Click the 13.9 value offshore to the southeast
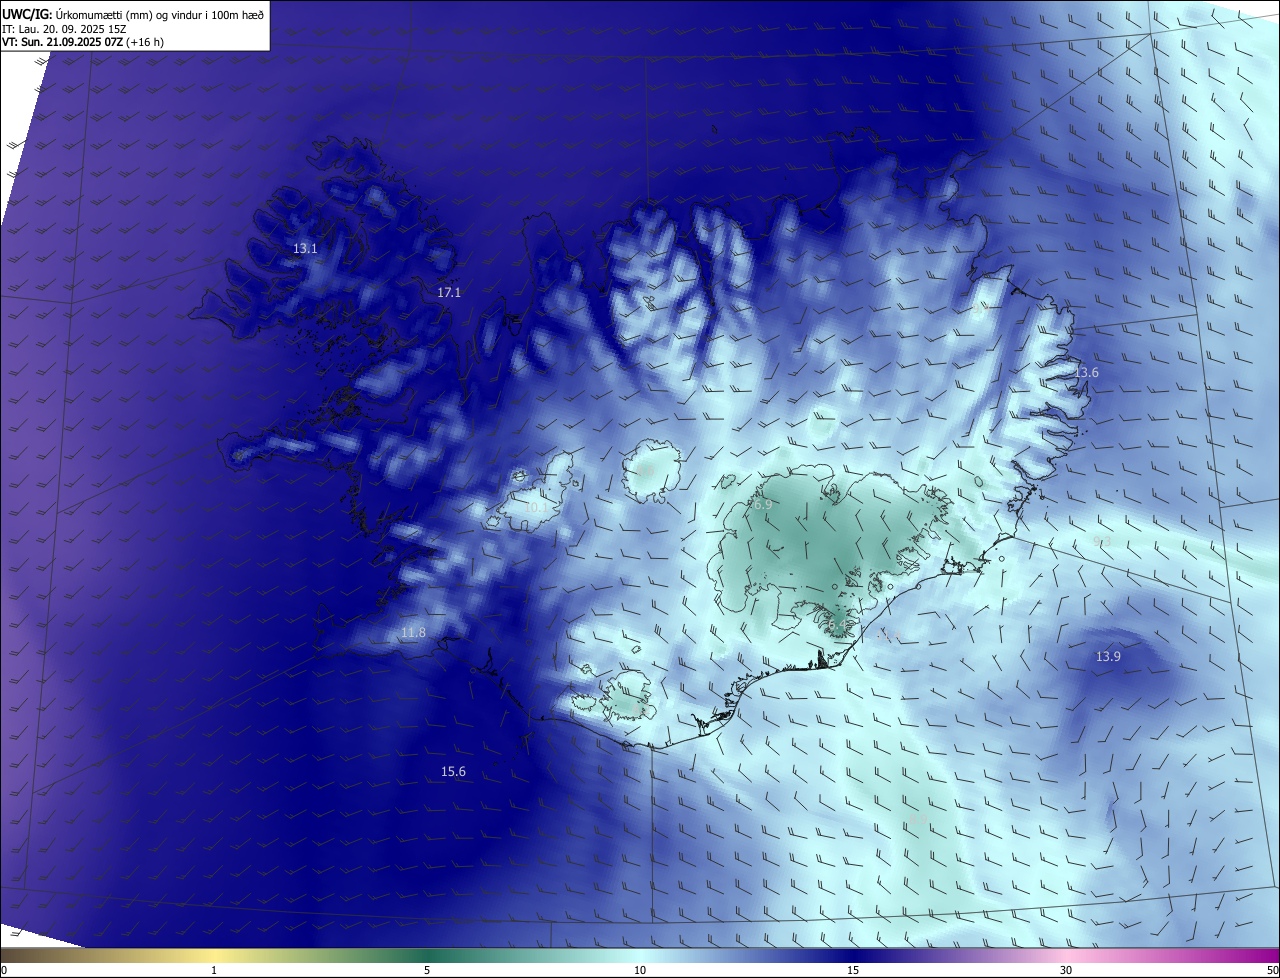Image resolution: width=1280 pixels, height=978 pixels. coord(1108,657)
